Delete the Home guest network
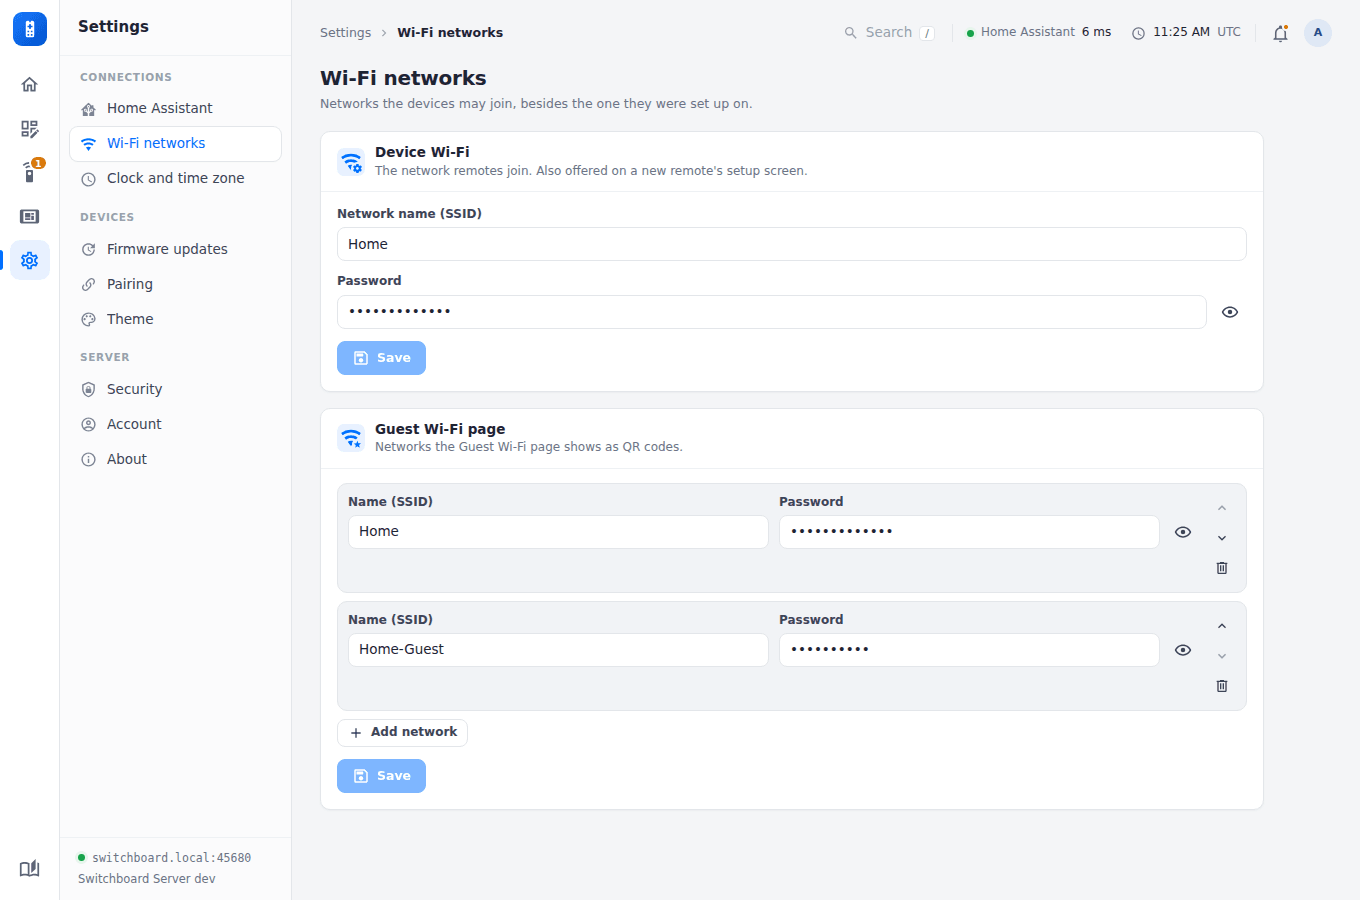 click(x=1222, y=568)
